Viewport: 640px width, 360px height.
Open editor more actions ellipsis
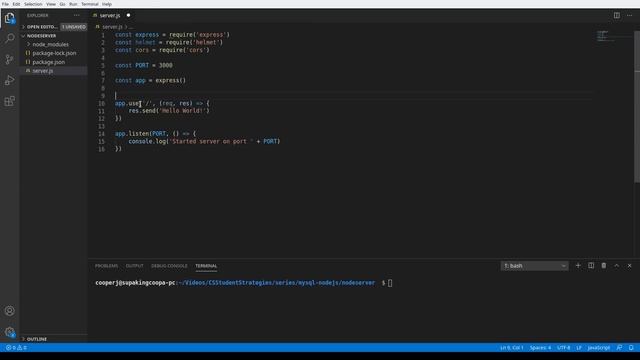pyautogui.click(x=629, y=16)
